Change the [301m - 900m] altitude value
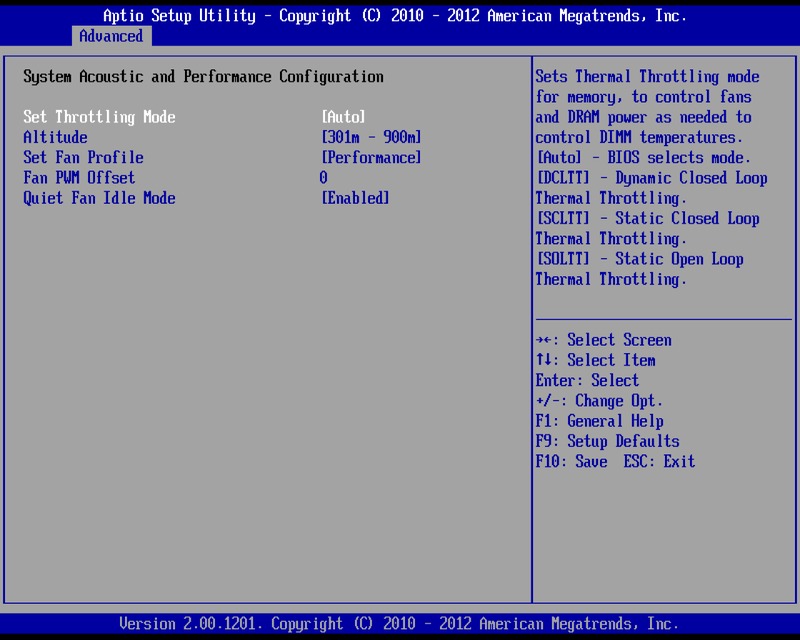Image resolution: width=800 pixels, height=640 pixels. click(371, 137)
